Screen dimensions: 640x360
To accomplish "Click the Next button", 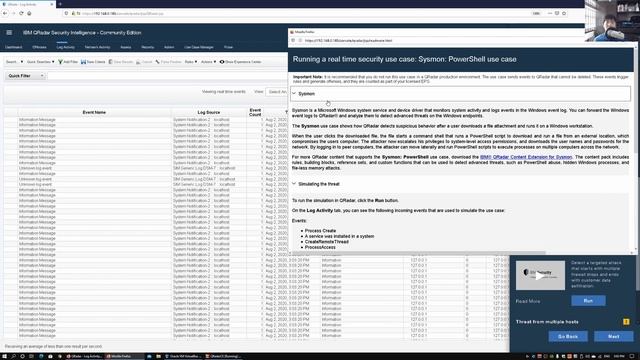I will pyautogui.click(x=613, y=336).
